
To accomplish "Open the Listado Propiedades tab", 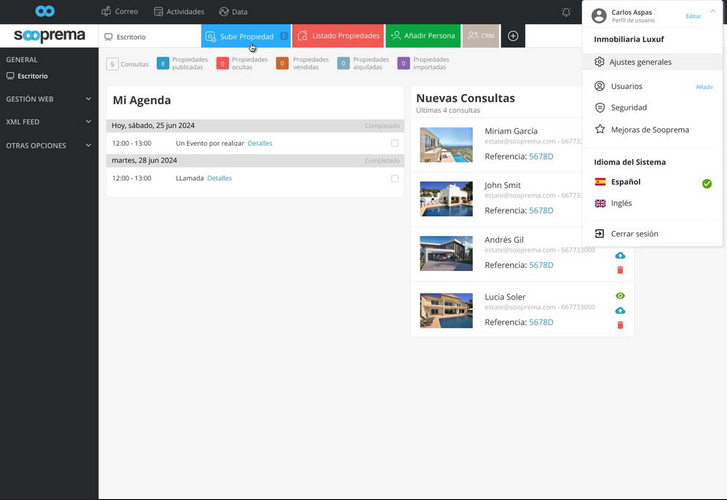I will (337, 36).
